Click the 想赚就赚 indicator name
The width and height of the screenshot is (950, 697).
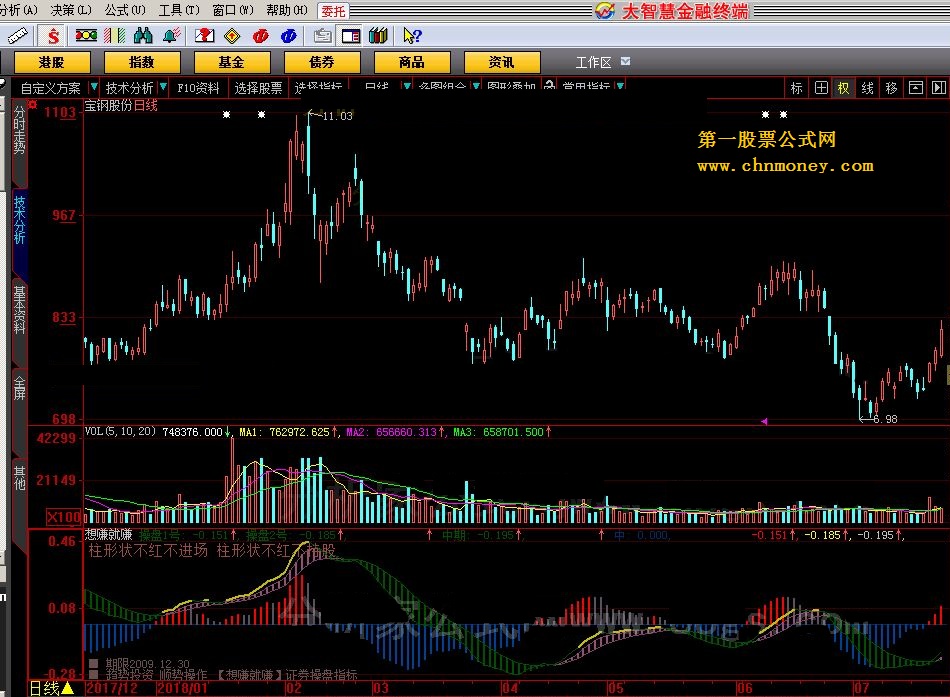click(x=108, y=535)
